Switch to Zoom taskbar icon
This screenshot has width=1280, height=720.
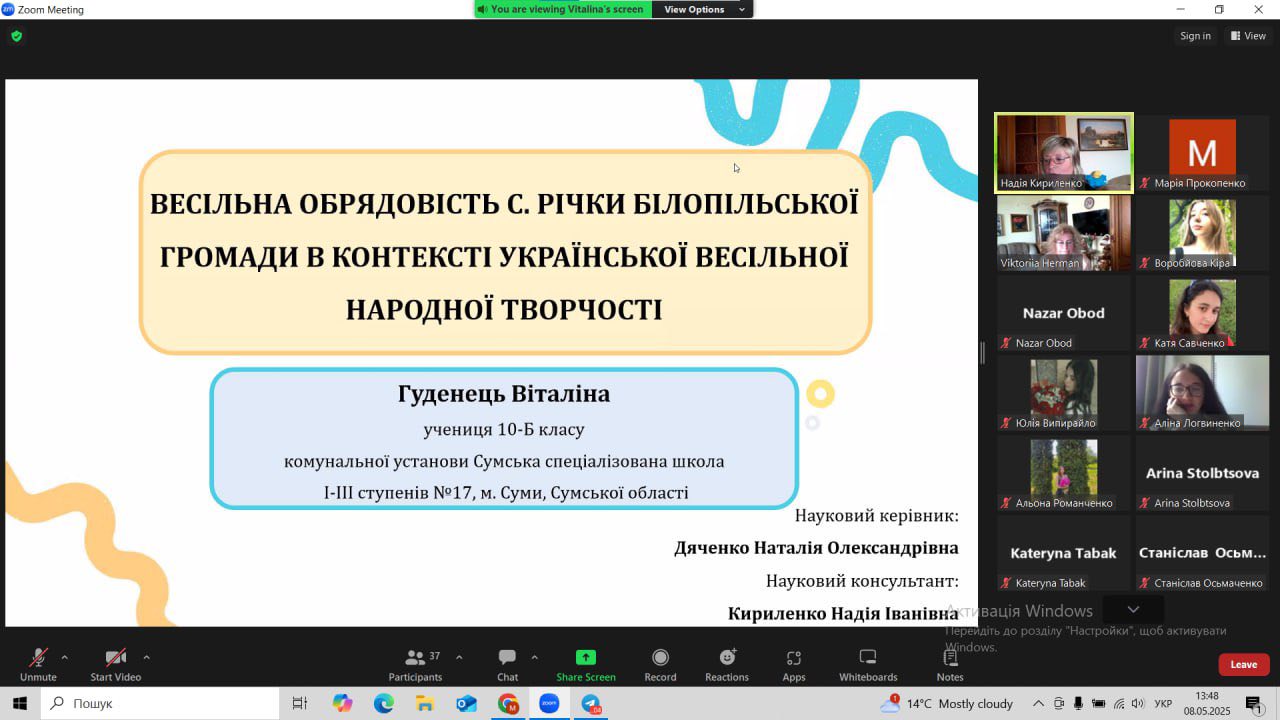[x=549, y=704]
